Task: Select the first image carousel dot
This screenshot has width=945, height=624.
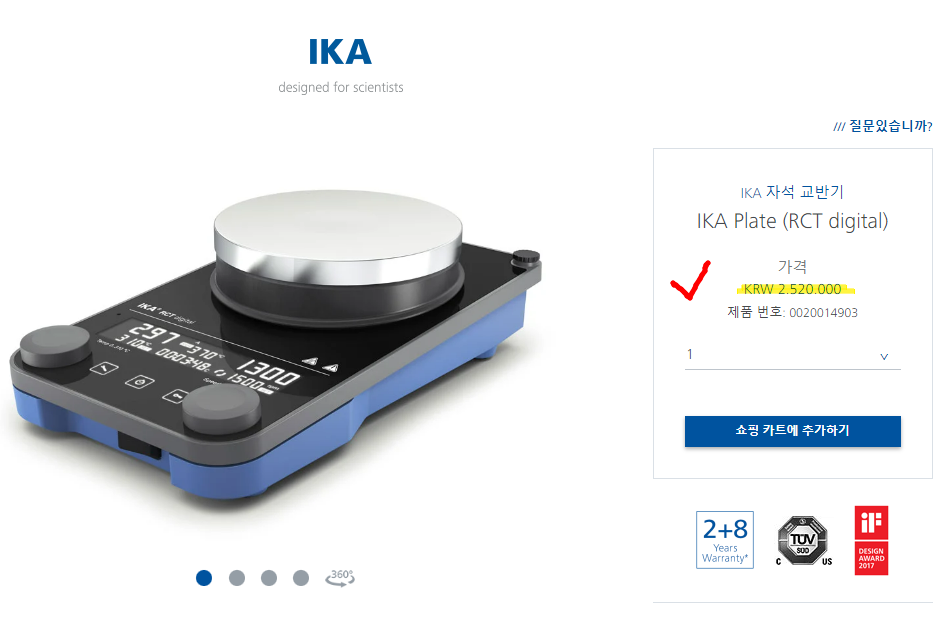Action: pyautogui.click(x=204, y=578)
